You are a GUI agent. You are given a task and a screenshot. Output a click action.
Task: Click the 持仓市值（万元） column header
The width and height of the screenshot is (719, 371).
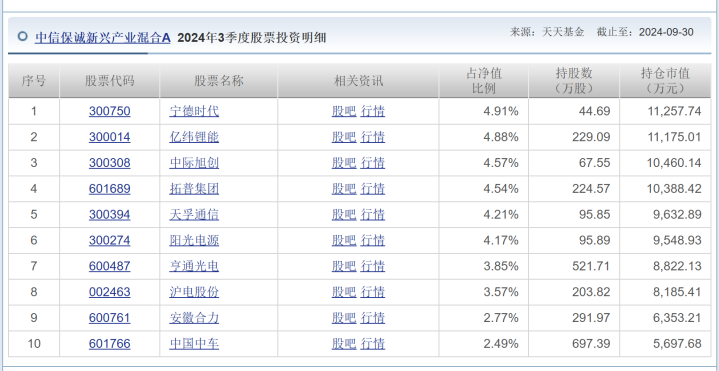coord(665,81)
